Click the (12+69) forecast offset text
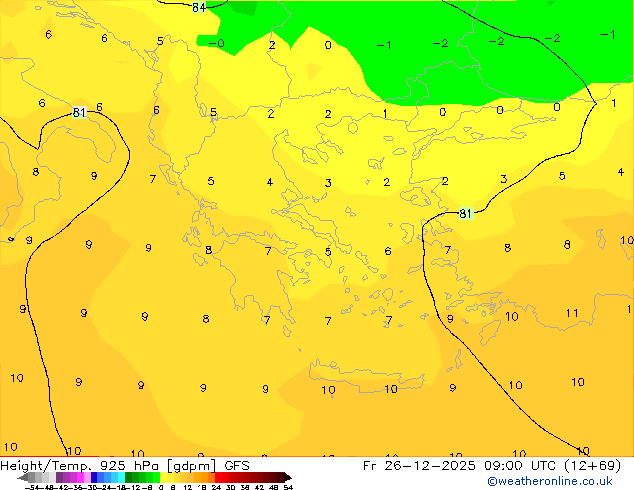The image size is (634, 490). tap(592, 466)
